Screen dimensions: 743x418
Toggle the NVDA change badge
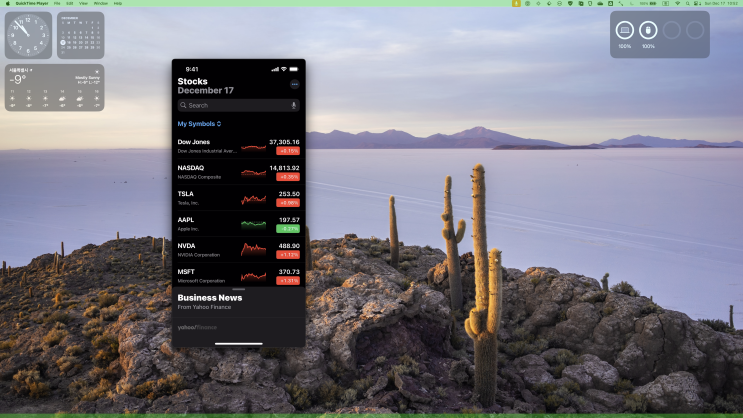[x=288, y=255]
